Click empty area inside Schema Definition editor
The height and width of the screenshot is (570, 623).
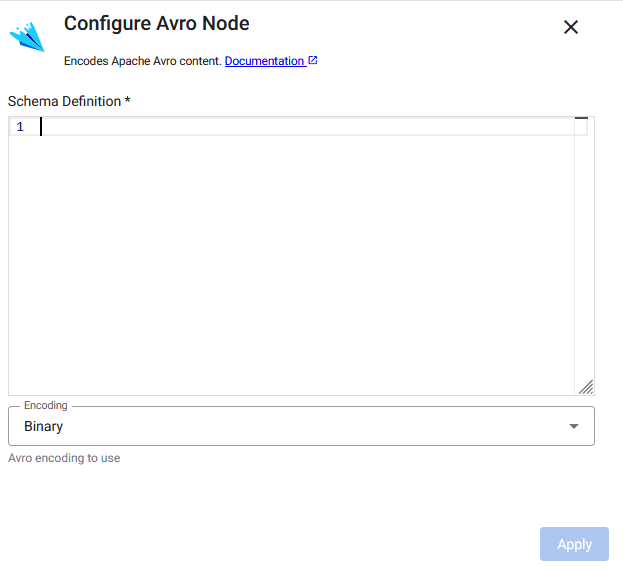pyautogui.click(x=290, y=260)
